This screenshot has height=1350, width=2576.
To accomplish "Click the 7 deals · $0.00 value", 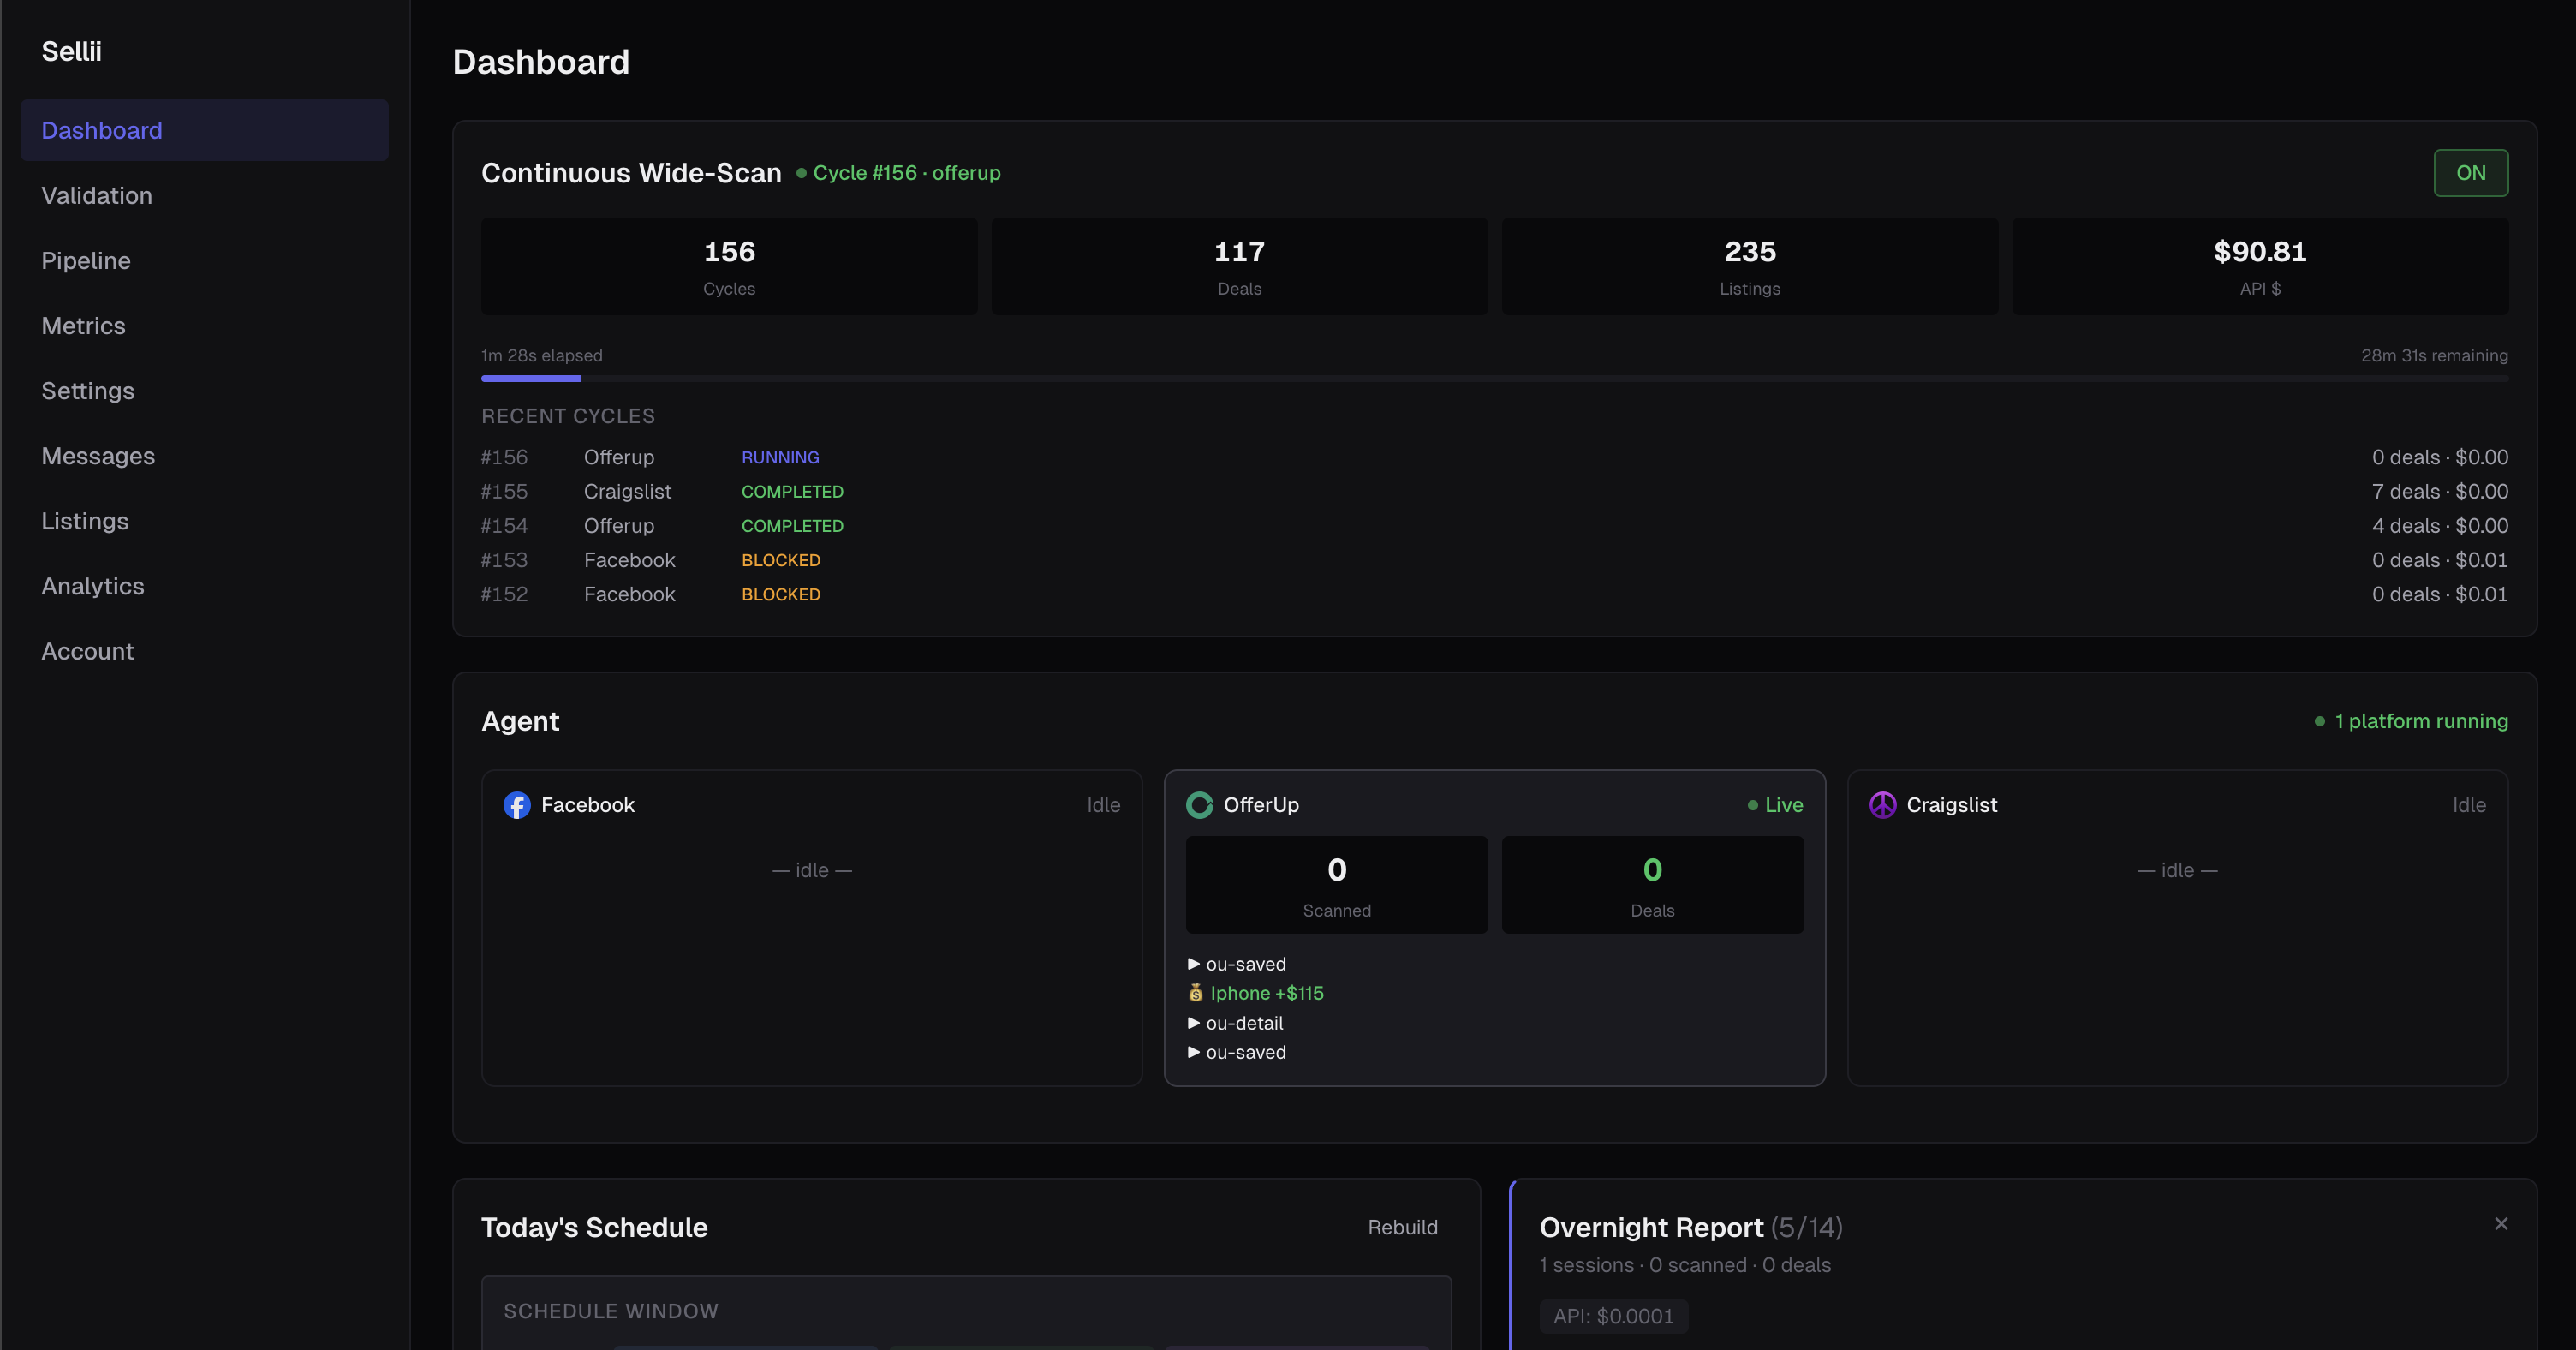I will 2439,491.
